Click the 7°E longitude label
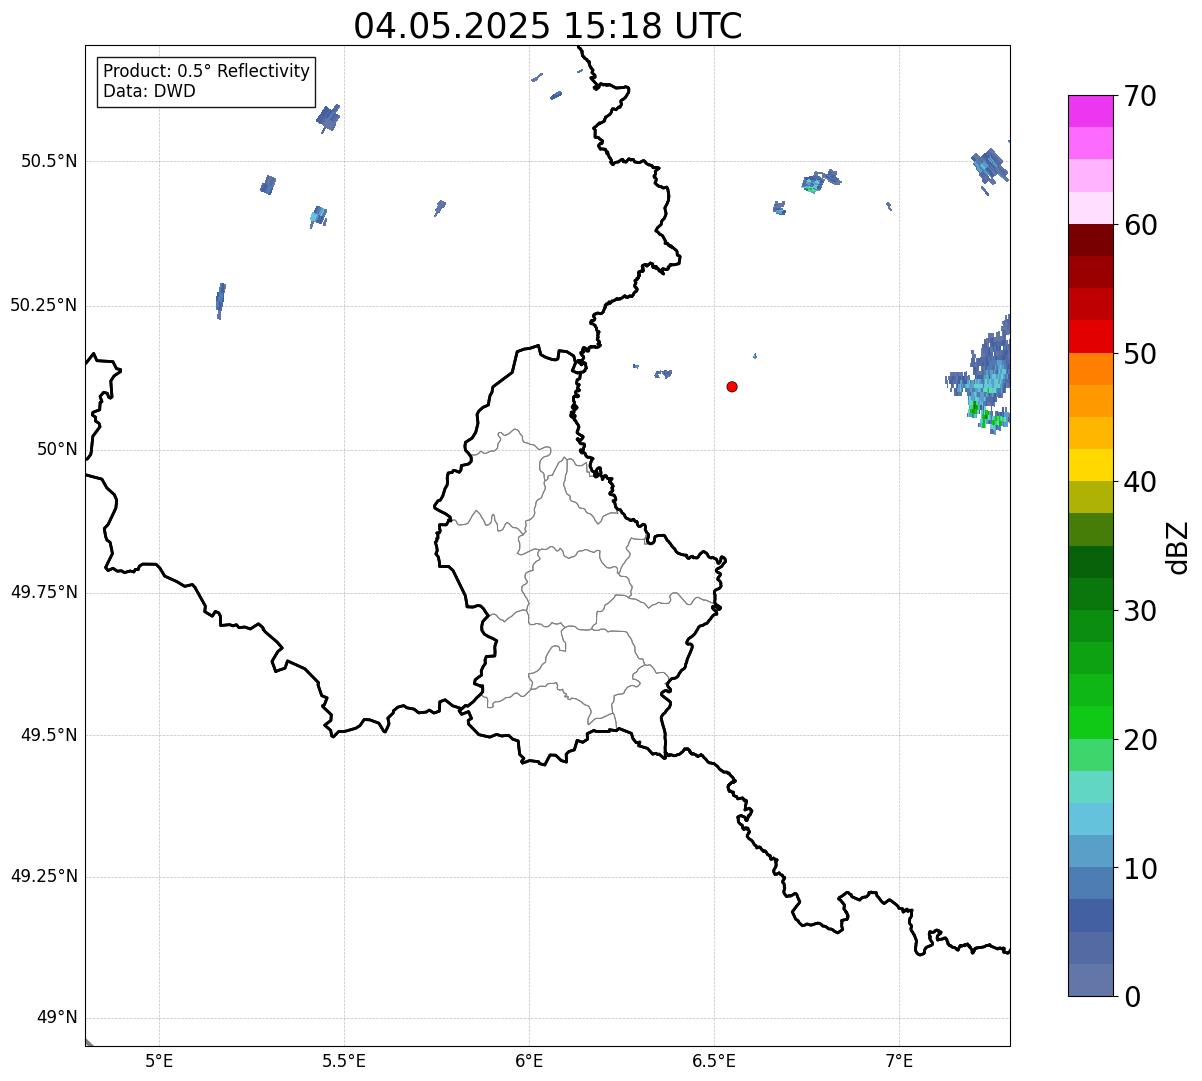The width and height of the screenshot is (1202, 1081). pos(899,1061)
